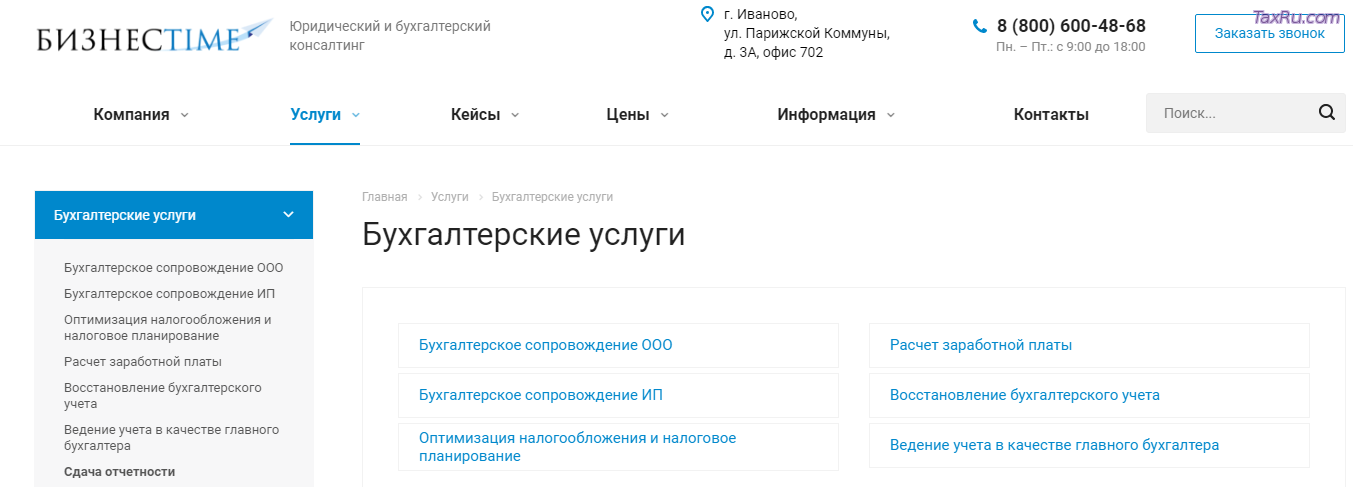The height and width of the screenshot is (487, 1353).
Task: Click the Главная breadcrumb link
Action: point(384,197)
